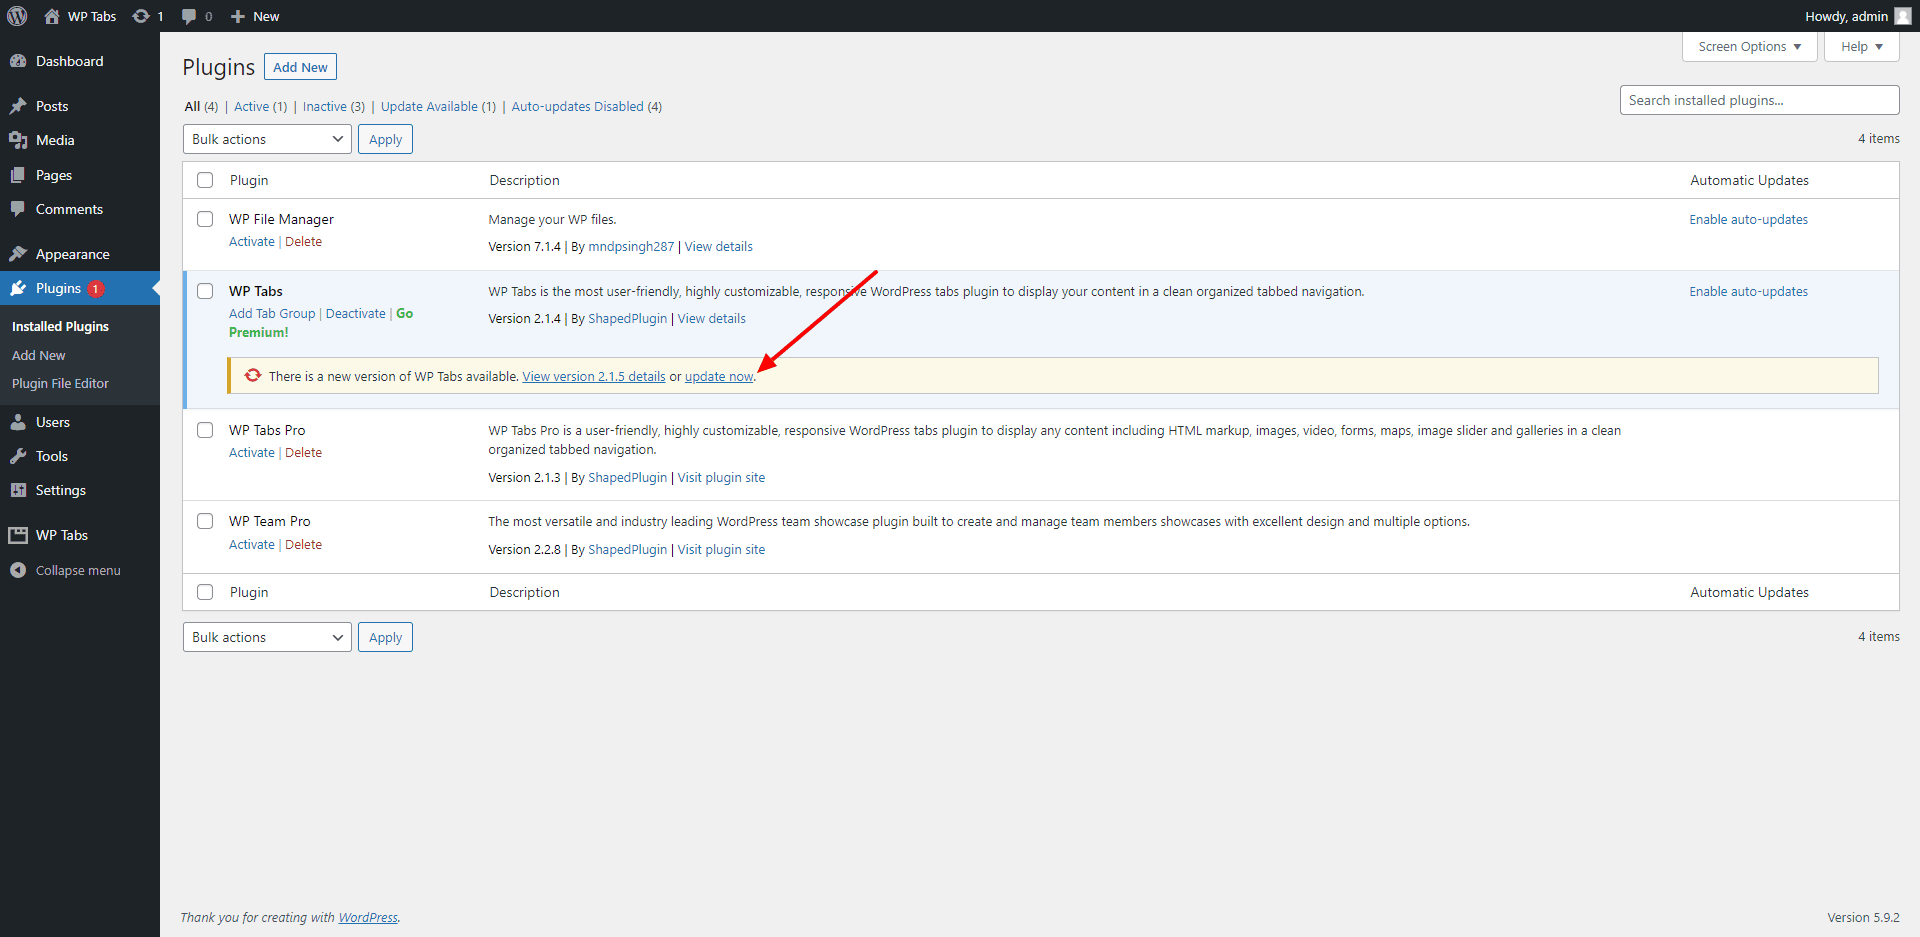Click the Collapse menu arrow icon
This screenshot has width=1920, height=937.
[18, 570]
